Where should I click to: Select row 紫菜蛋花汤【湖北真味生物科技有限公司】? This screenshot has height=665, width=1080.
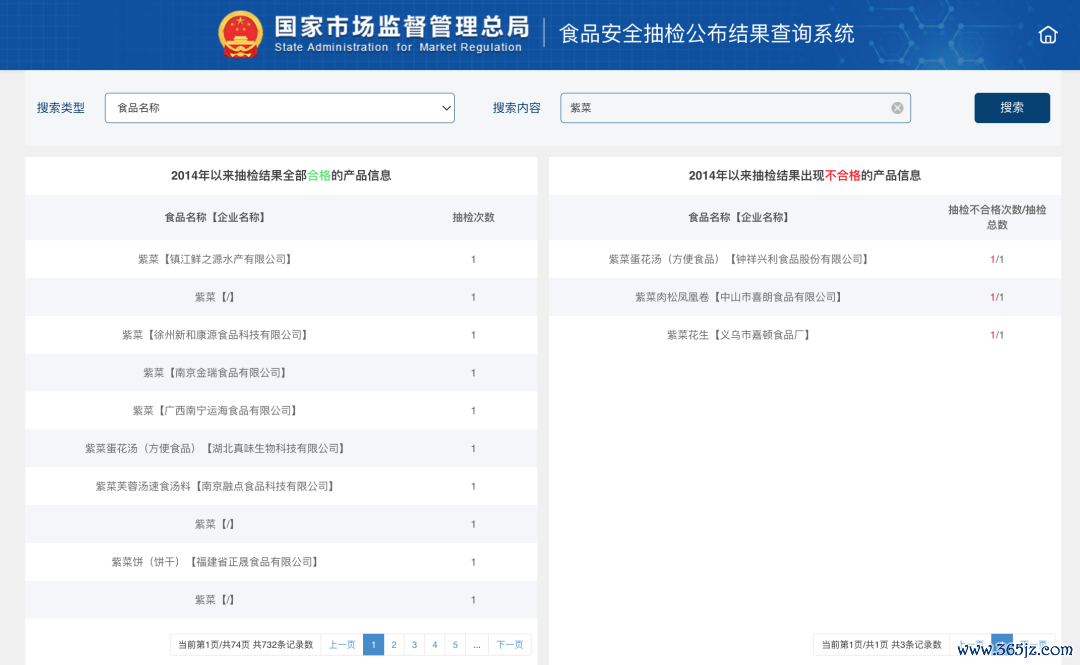point(281,449)
